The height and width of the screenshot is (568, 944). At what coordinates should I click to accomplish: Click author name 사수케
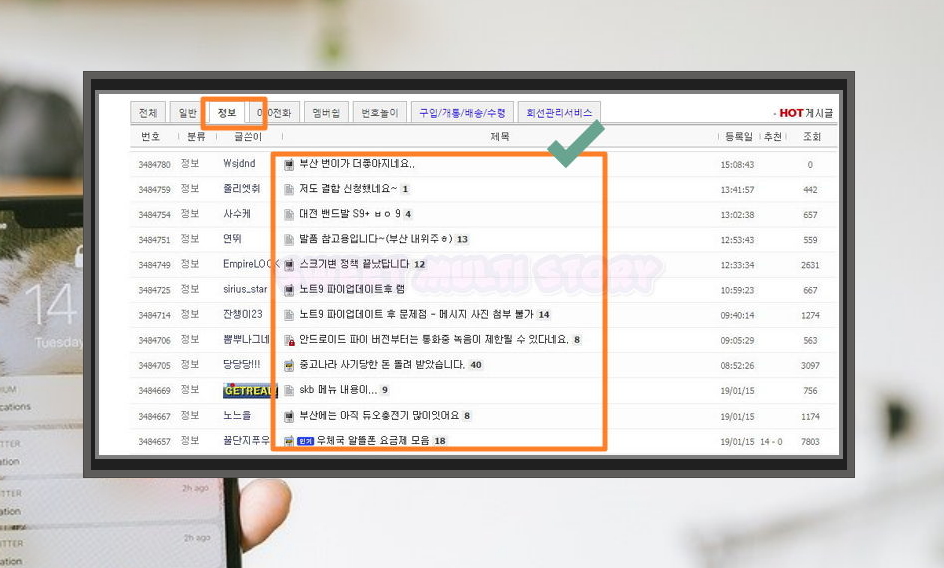point(237,214)
